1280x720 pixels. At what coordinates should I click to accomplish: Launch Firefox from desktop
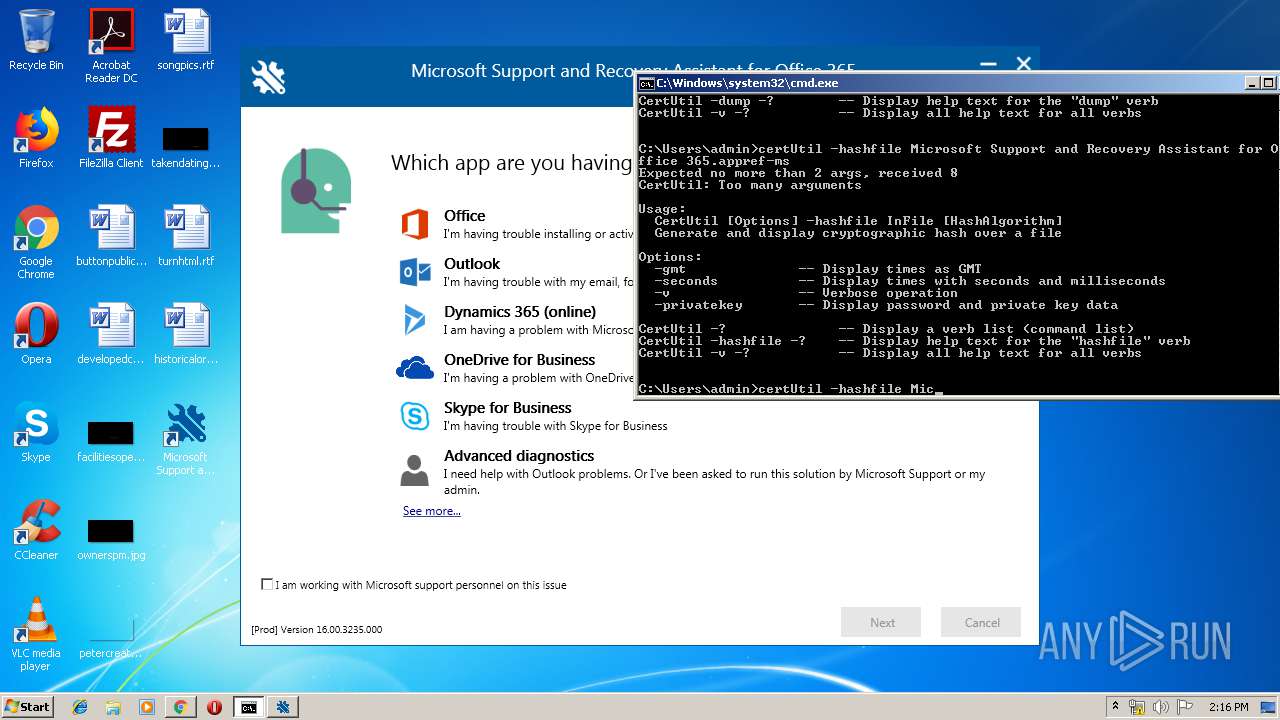click(36, 138)
